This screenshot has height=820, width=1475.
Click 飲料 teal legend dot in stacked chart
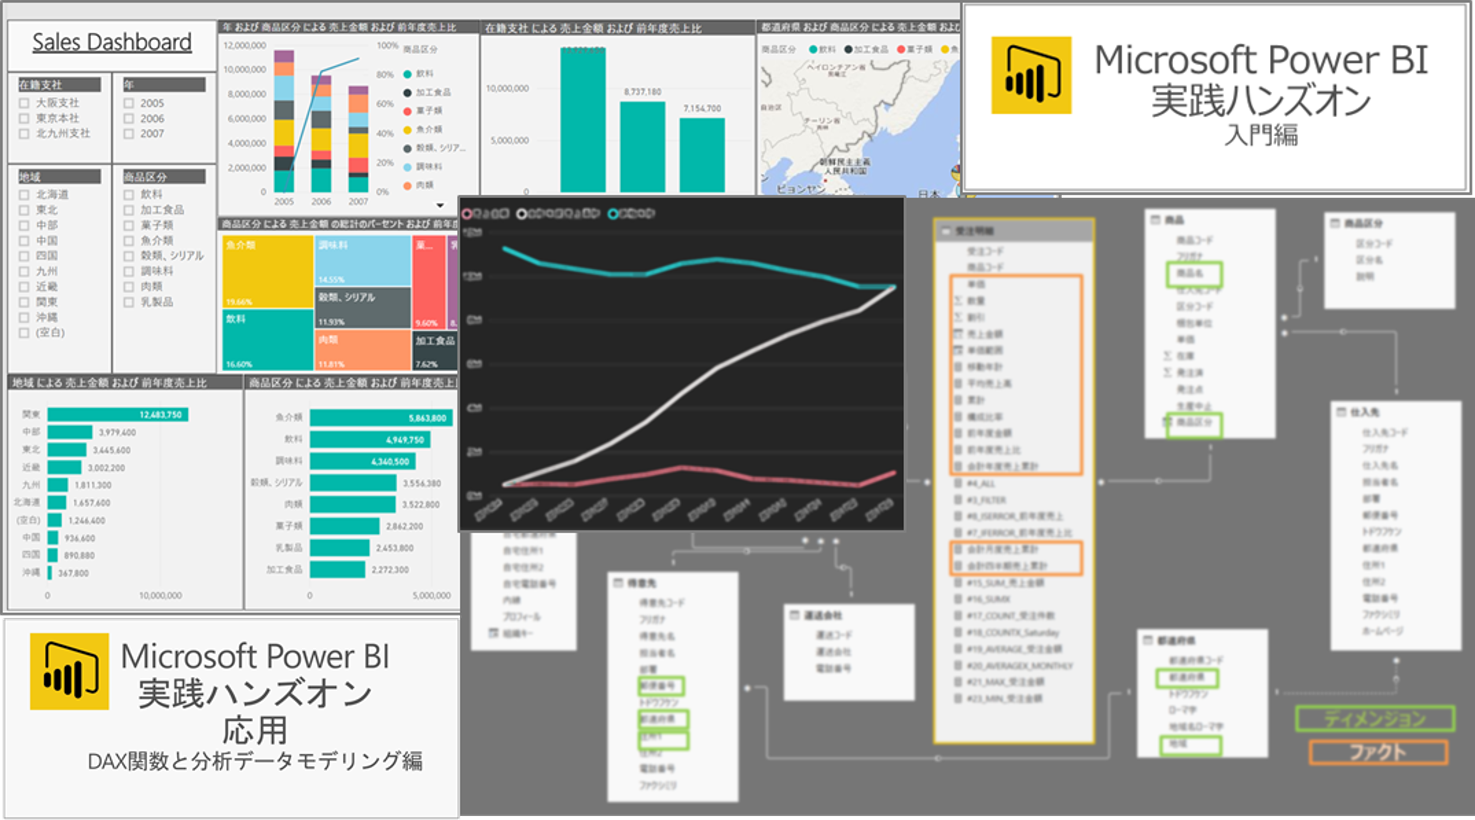(407, 74)
